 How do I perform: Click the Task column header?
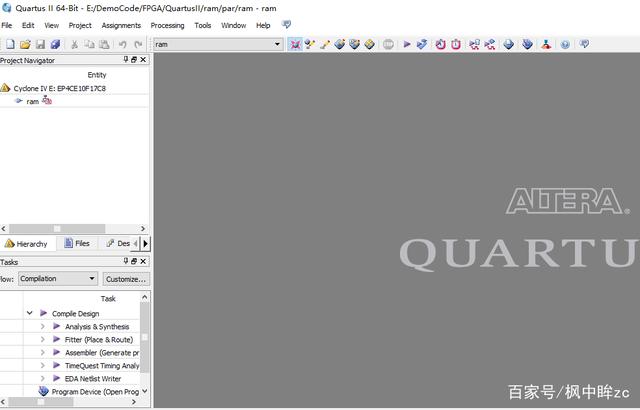click(108, 299)
